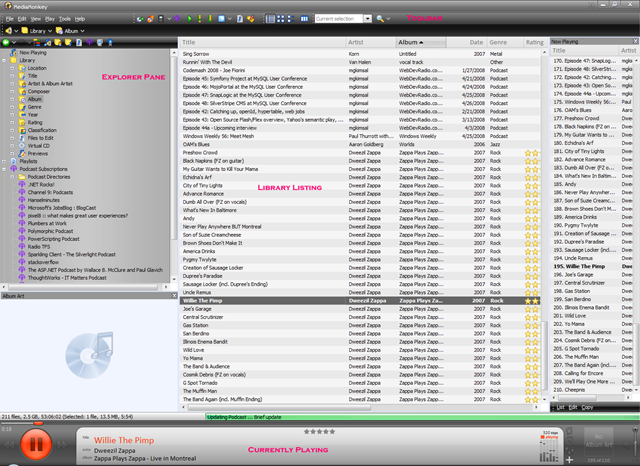The height and width of the screenshot is (466, 640).
Task: Click Copy under the Now Playing panel
Action: point(587,407)
